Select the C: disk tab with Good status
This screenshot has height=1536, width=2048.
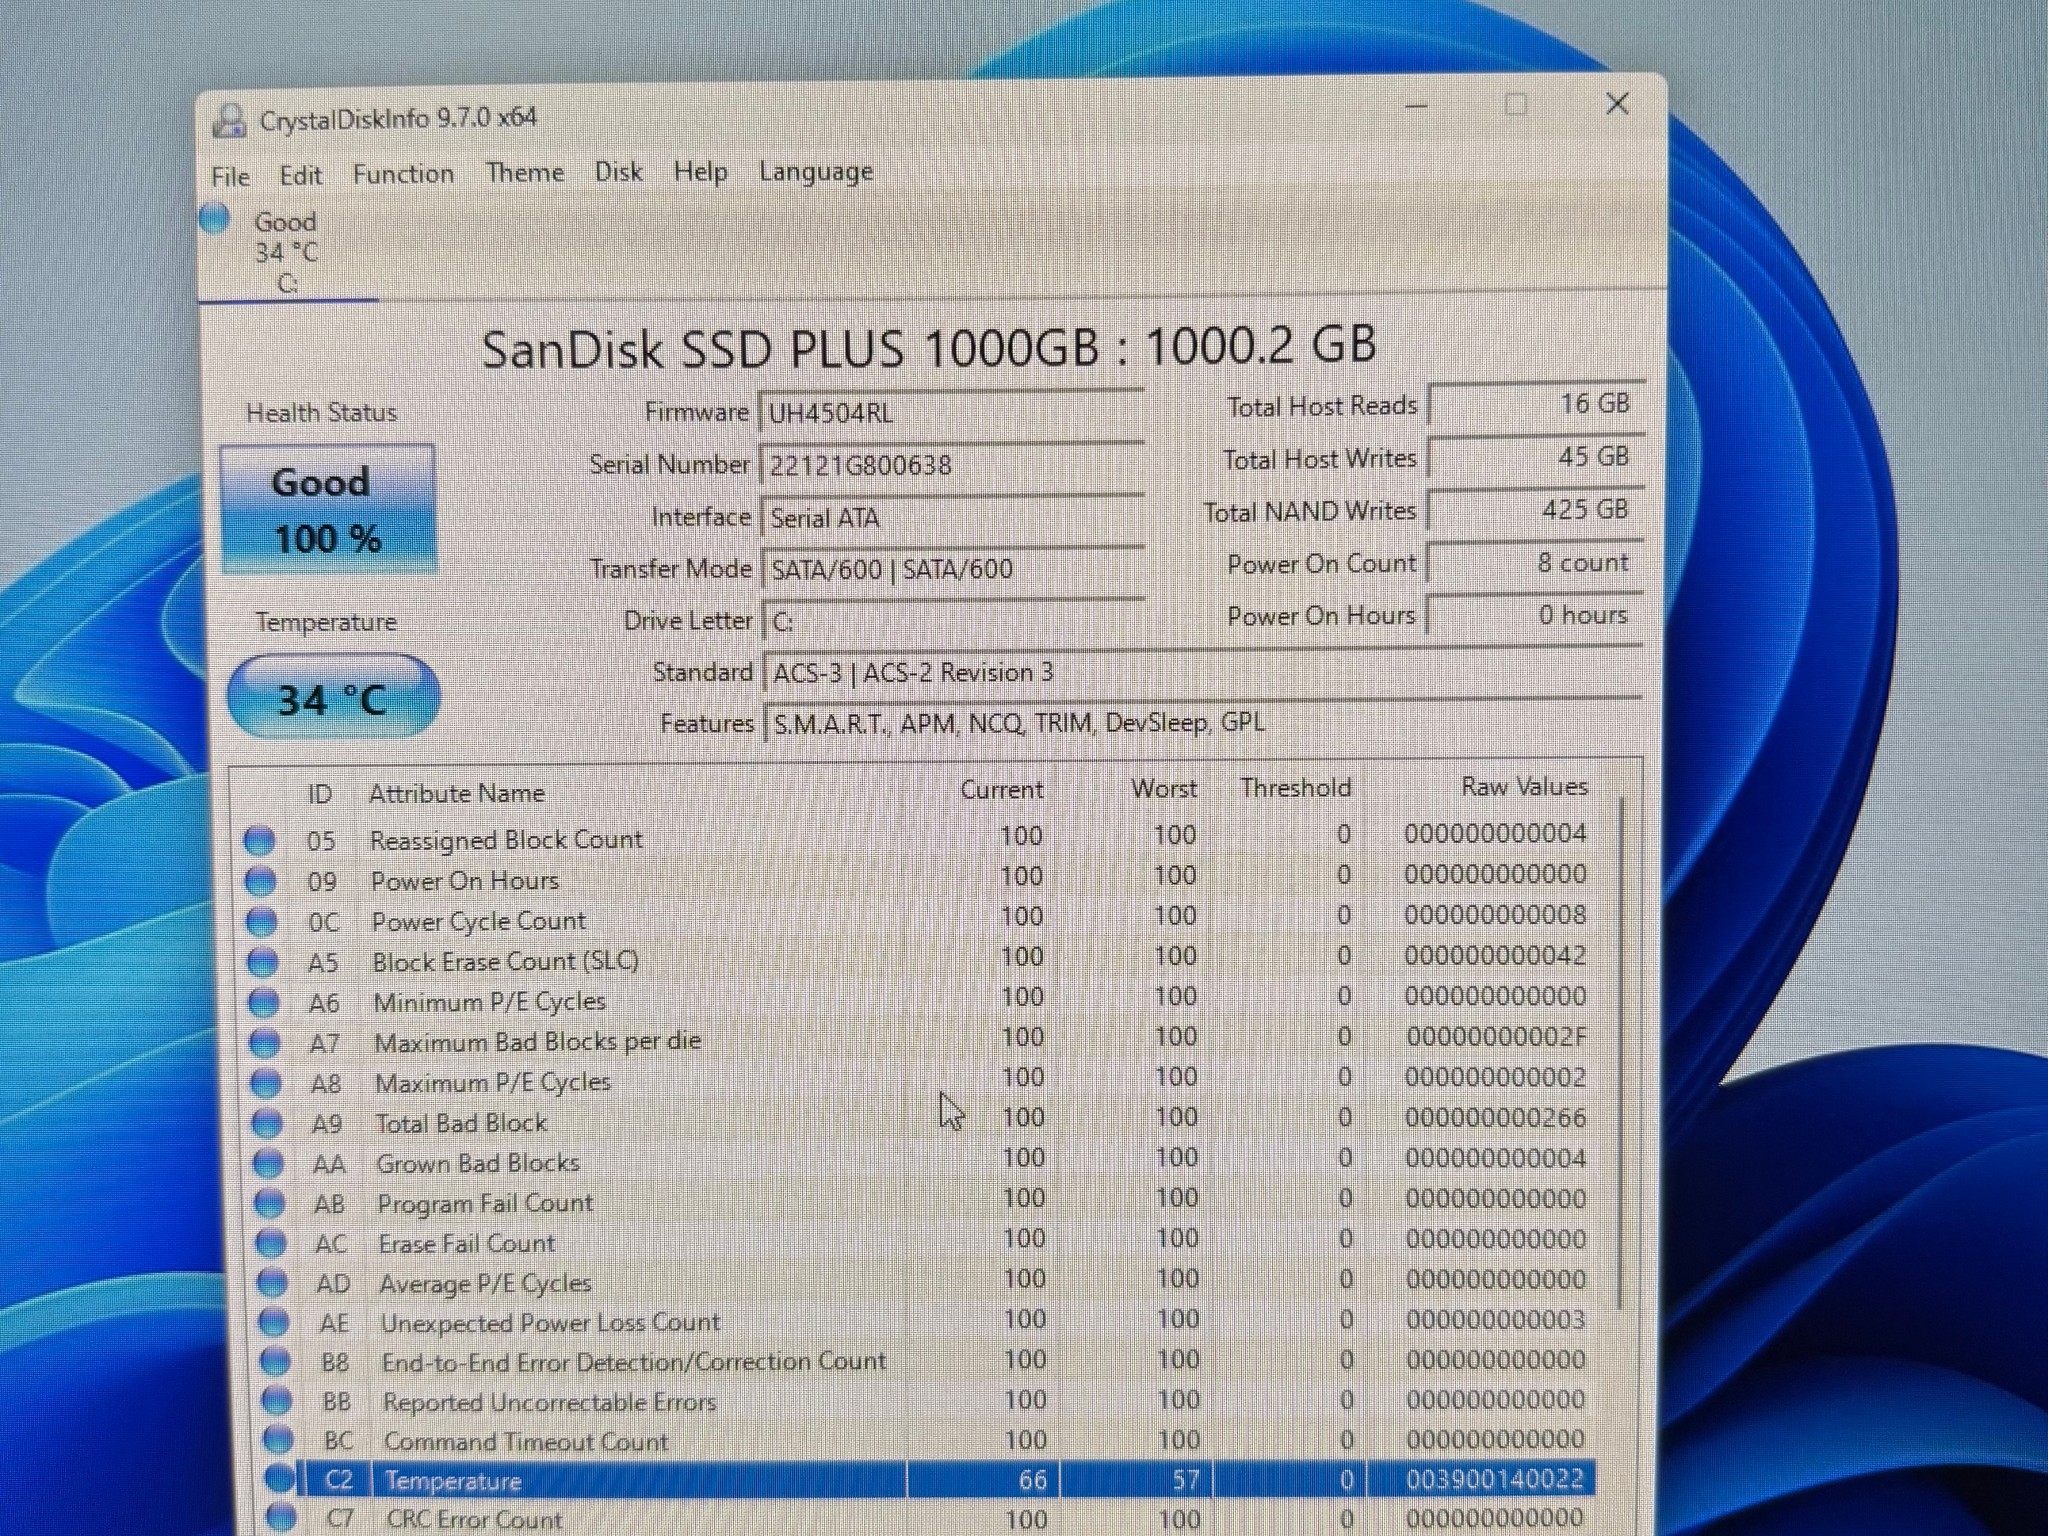click(x=287, y=252)
